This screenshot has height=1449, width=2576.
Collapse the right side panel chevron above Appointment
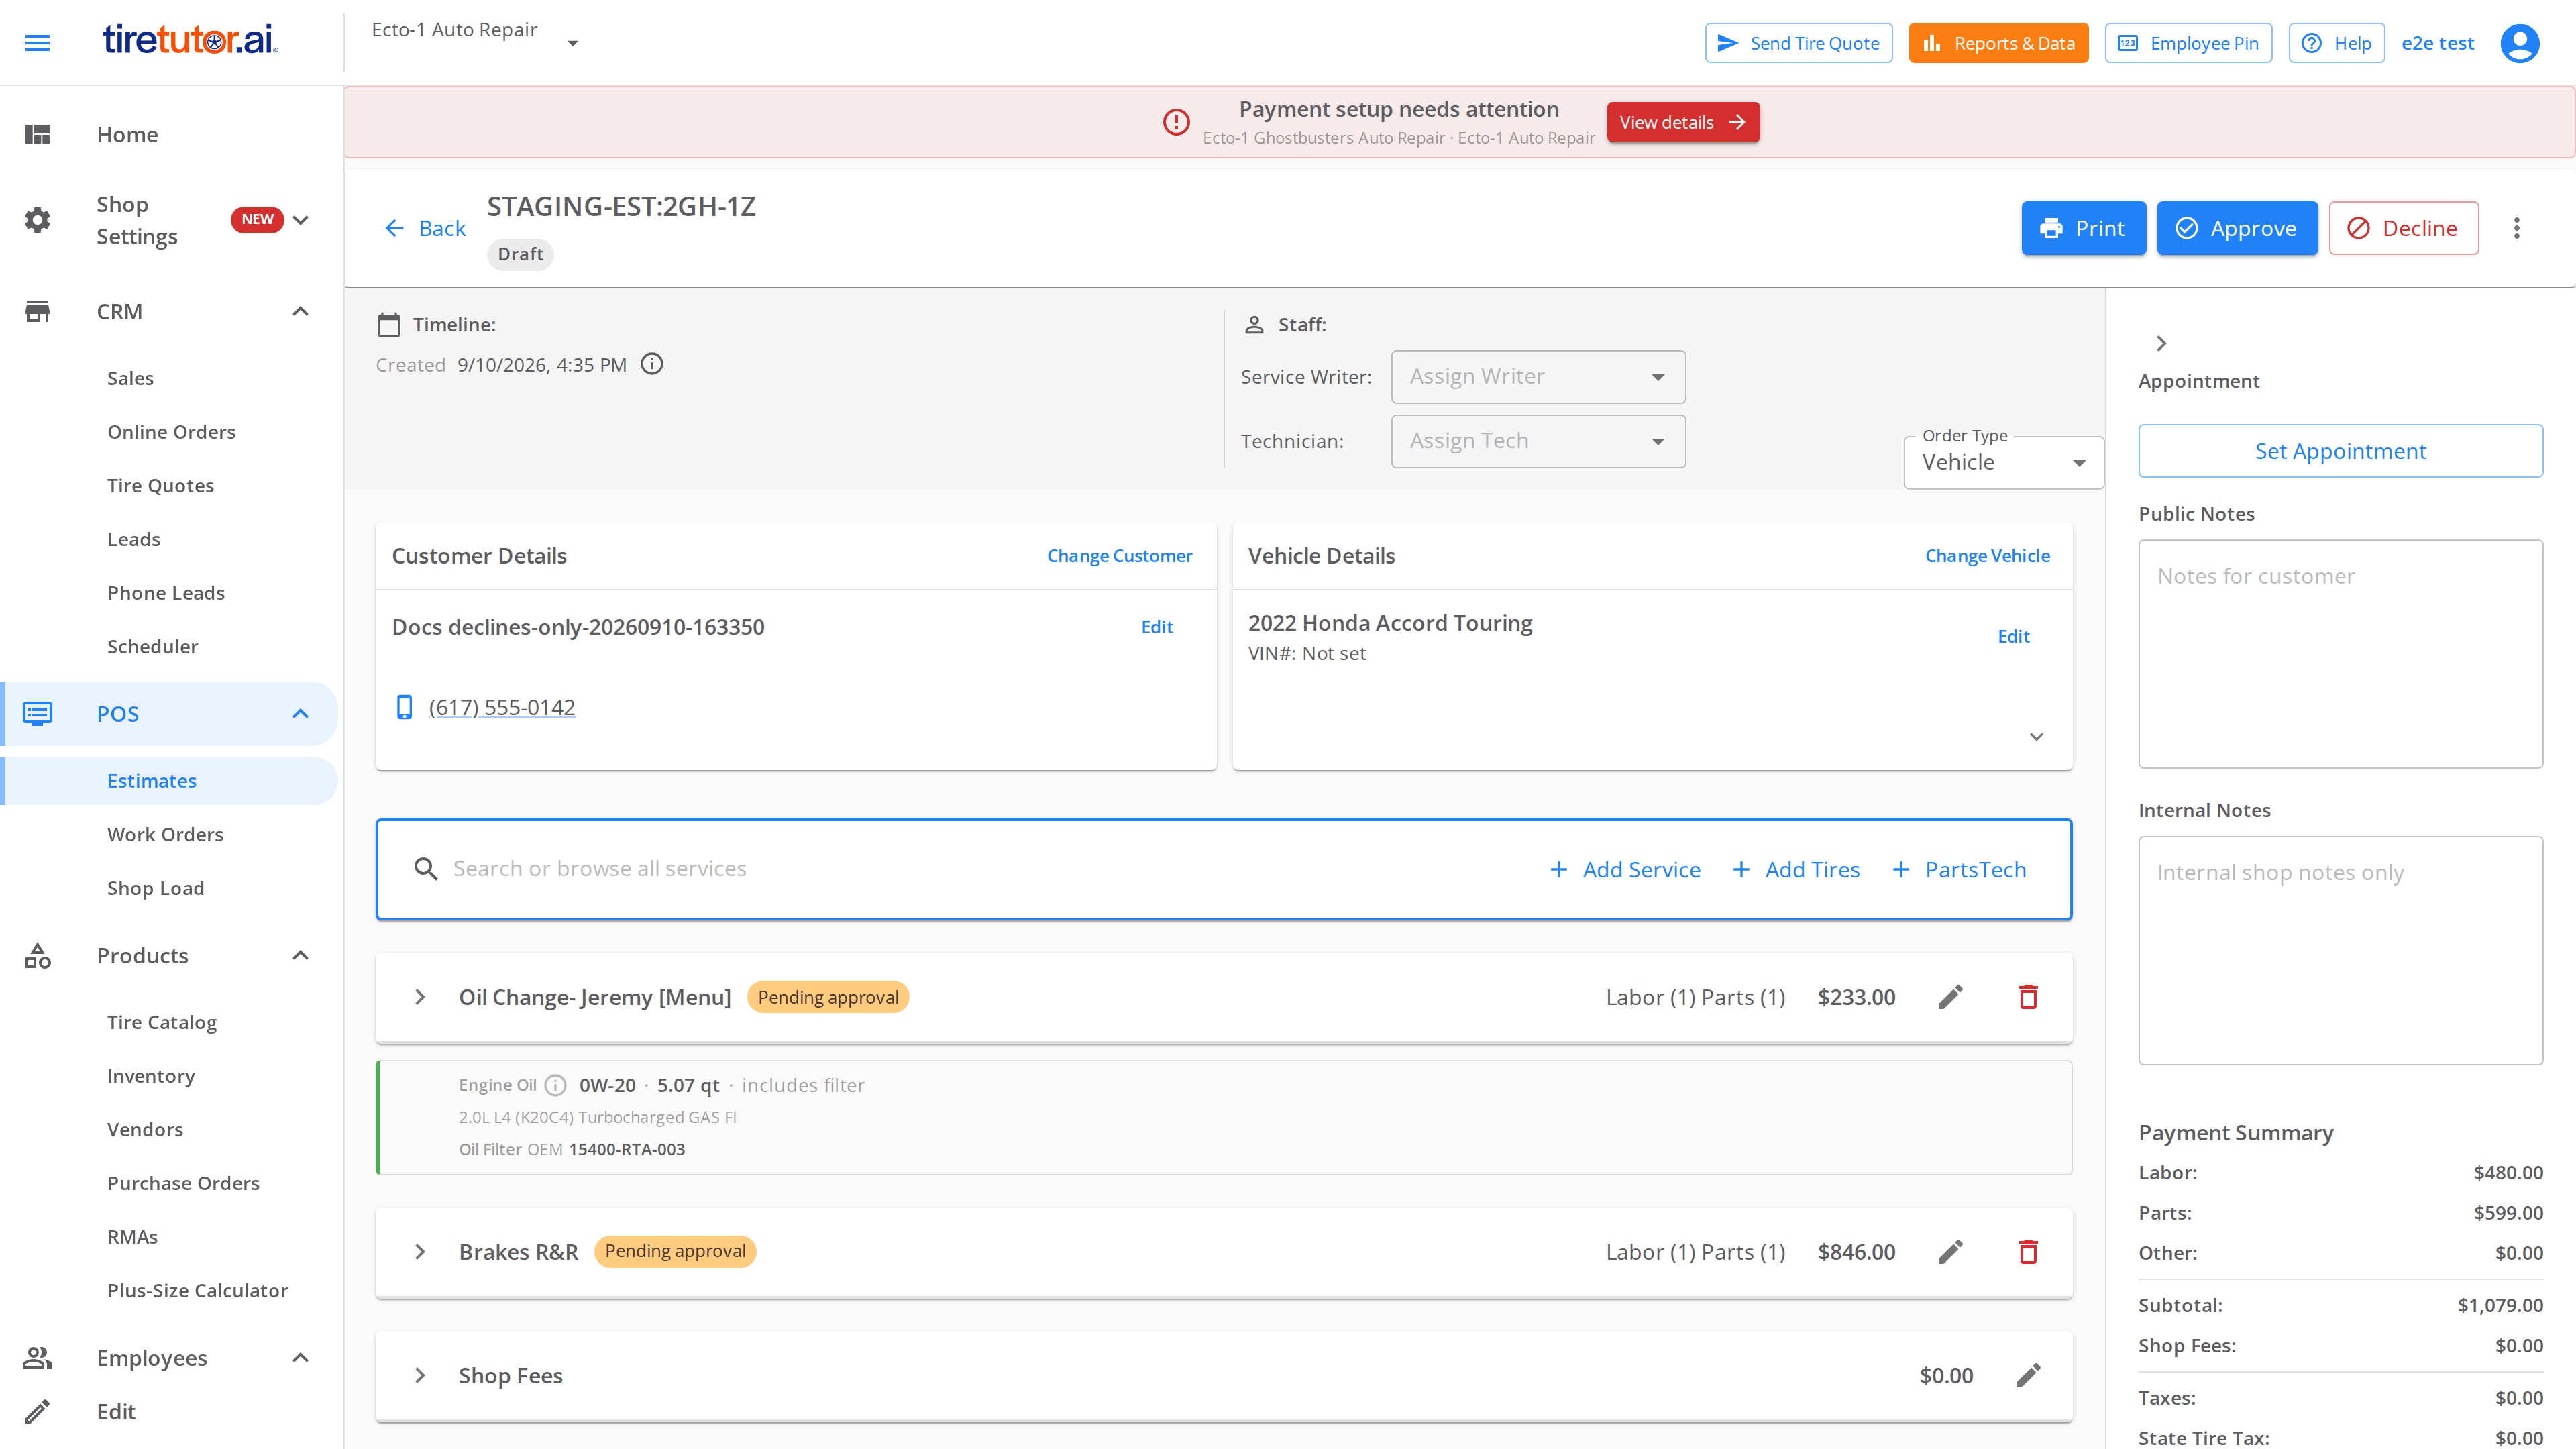[x=2161, y=343]
